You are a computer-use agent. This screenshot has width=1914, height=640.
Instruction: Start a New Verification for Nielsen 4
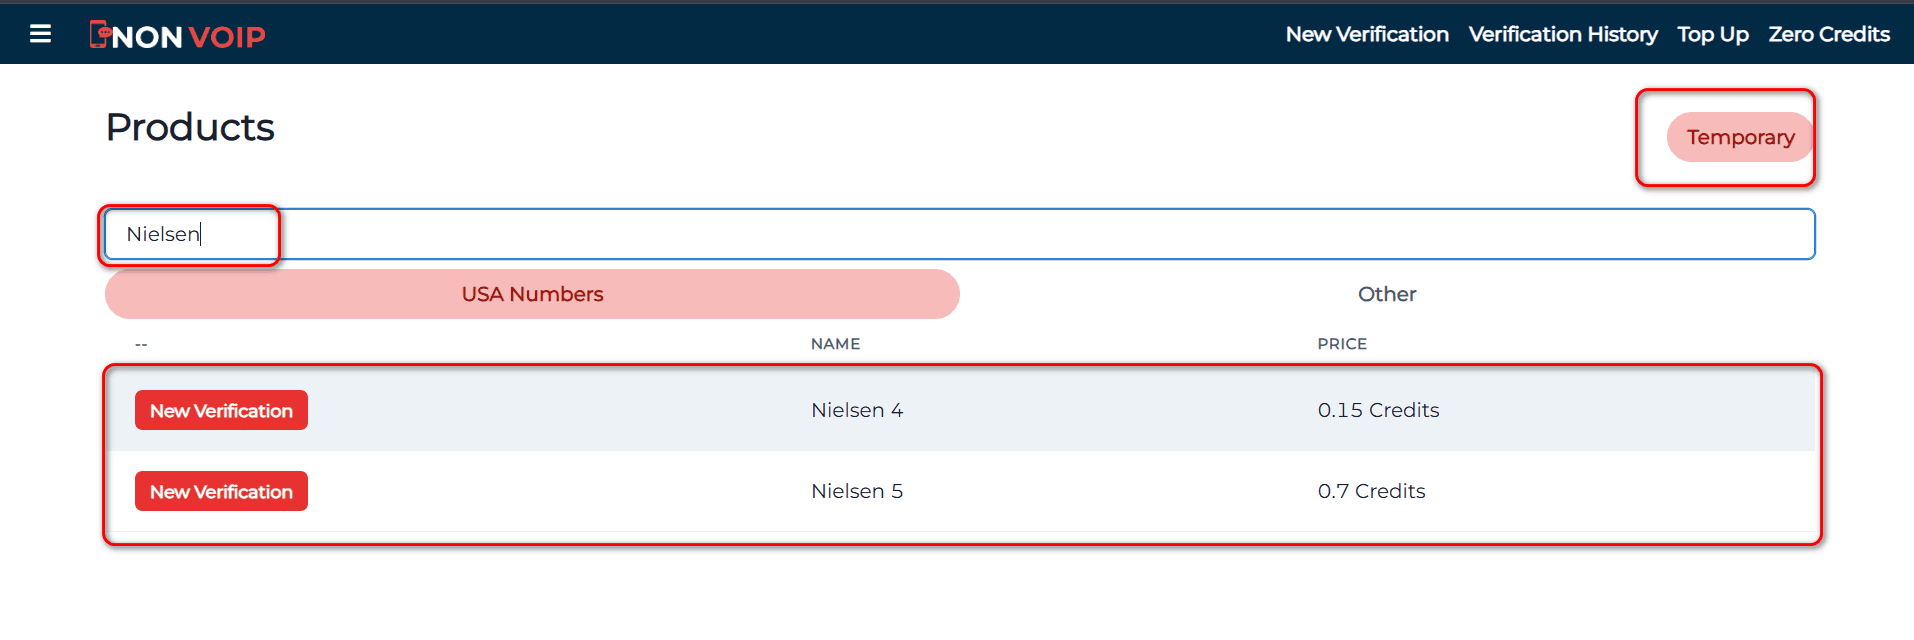[221, 409]
